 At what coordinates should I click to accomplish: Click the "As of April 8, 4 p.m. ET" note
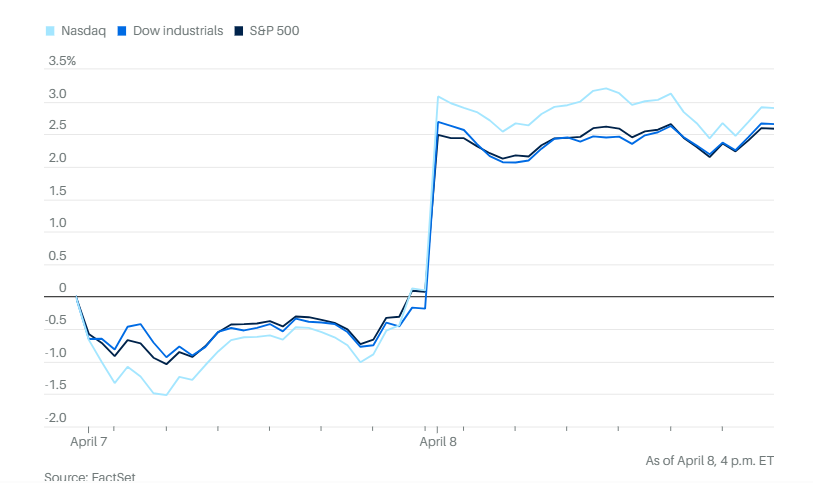710,460
